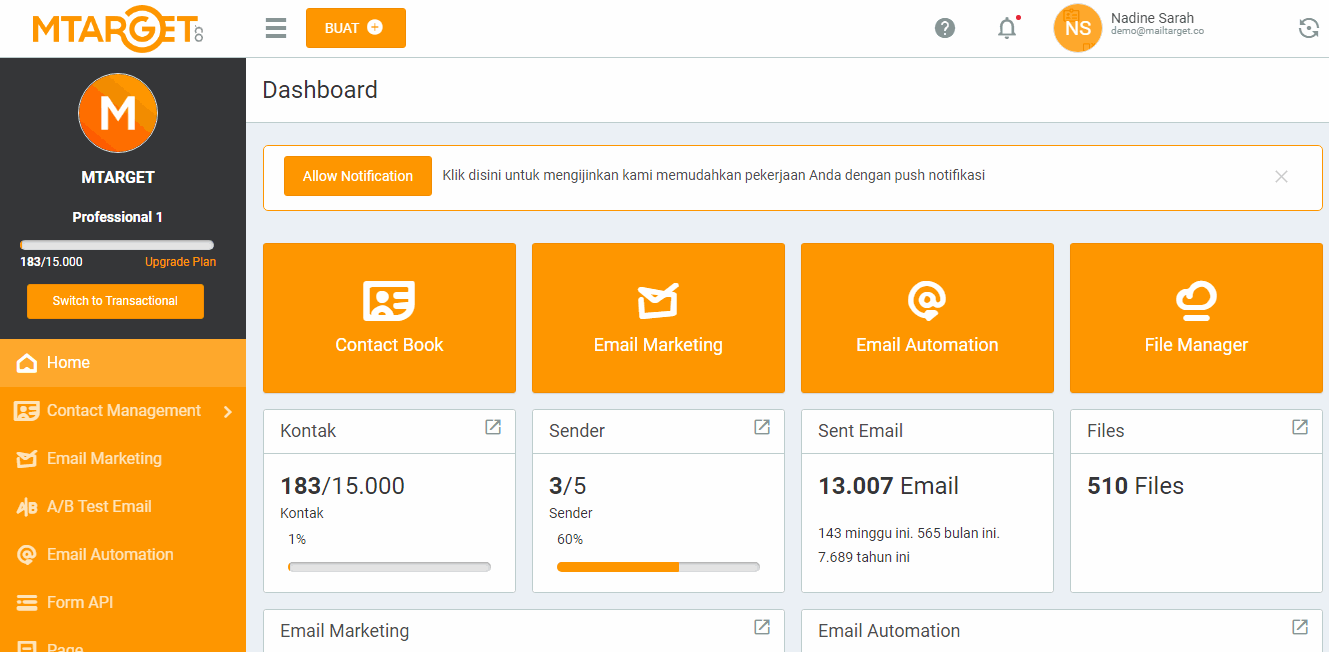Screen dimensions: 1329x652
Task: Open the File Manager tile
Action: tap(1196, 318)
